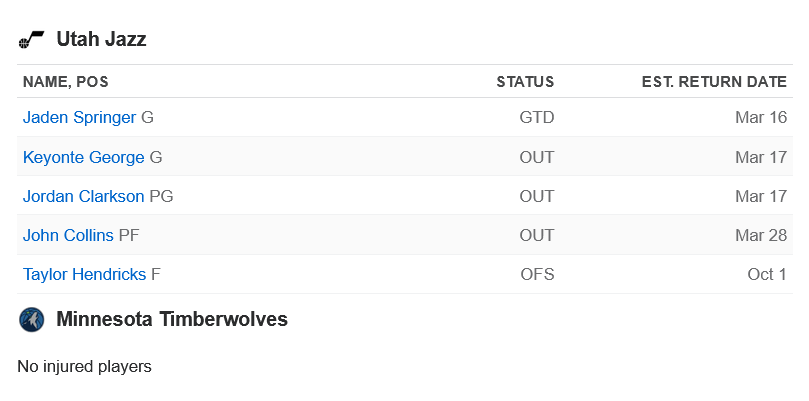The width and height of the screenshot is (809, 401).
Task: Click Jordan Clarkson's Mar 17 return date
Action: tap(761, 196)
